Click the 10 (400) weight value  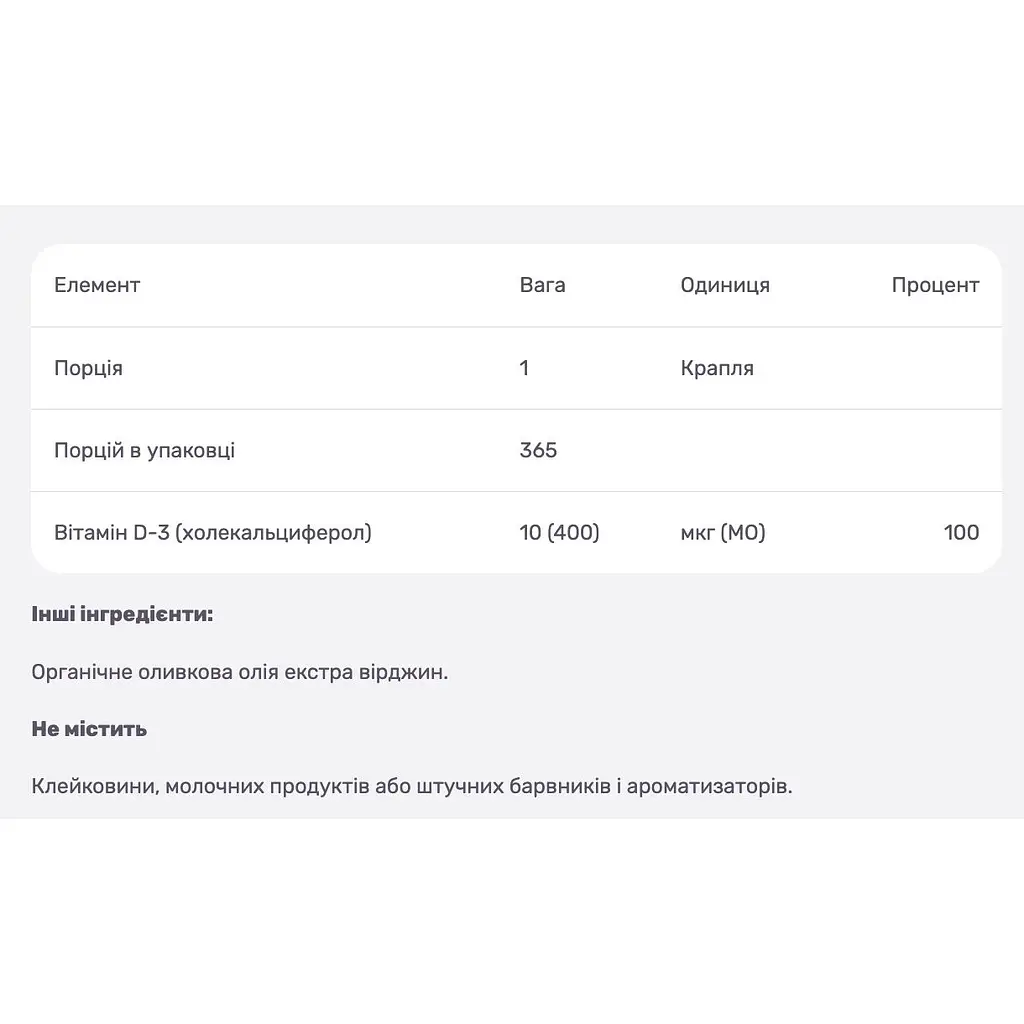[x=559, y=533]
